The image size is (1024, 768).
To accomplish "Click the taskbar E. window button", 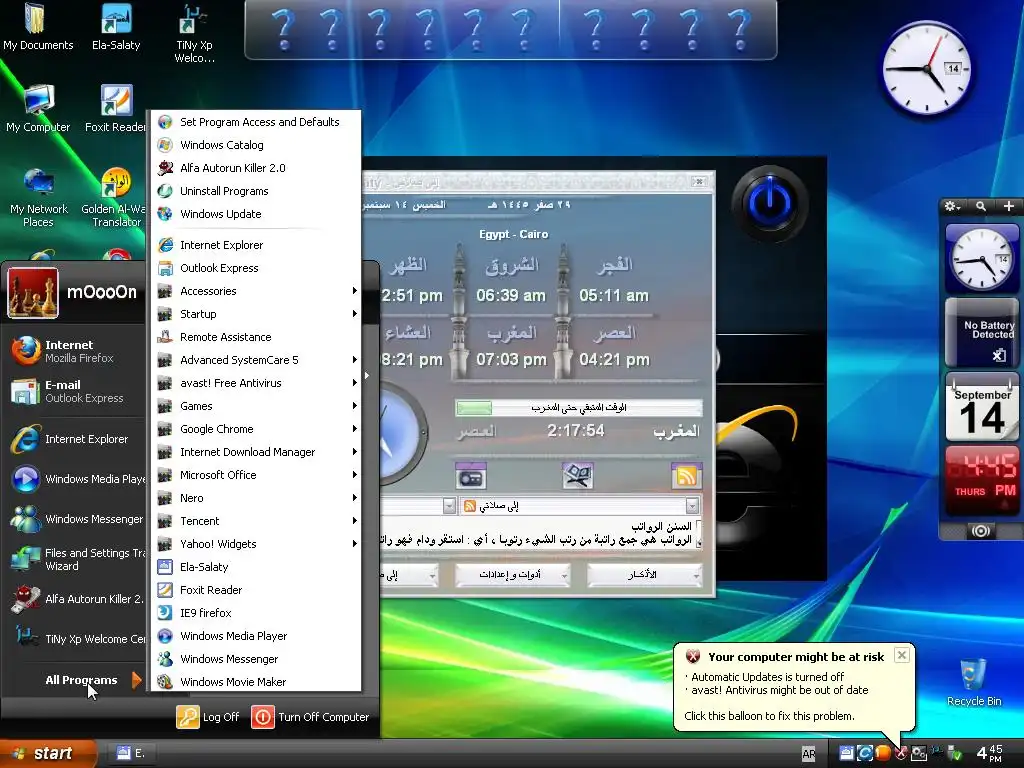I will point(131,754).
